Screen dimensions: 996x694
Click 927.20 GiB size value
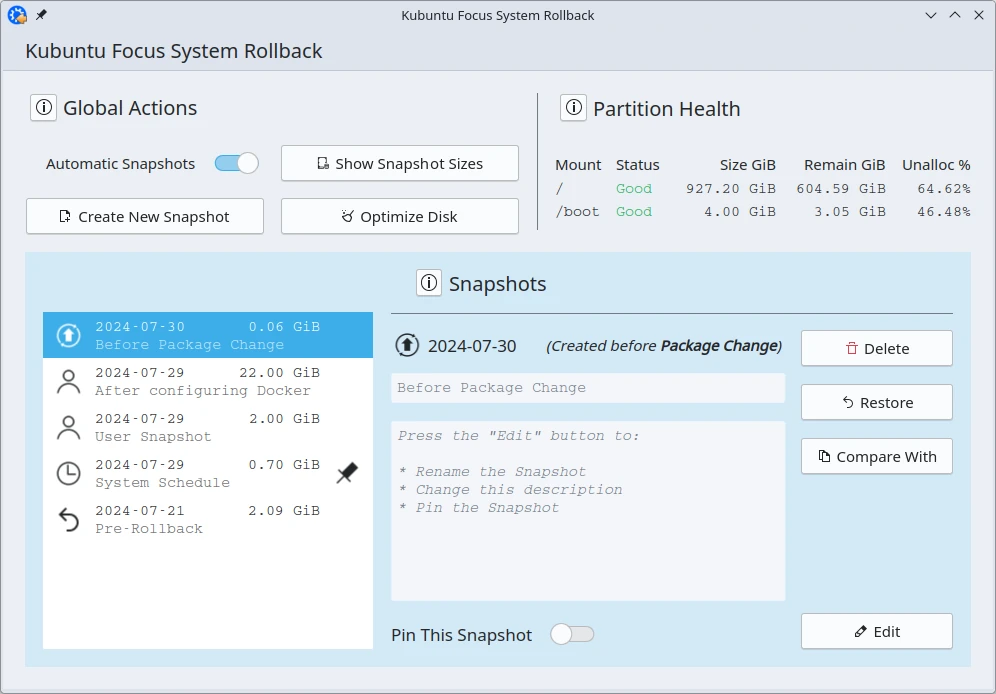(x=730, y=189)
